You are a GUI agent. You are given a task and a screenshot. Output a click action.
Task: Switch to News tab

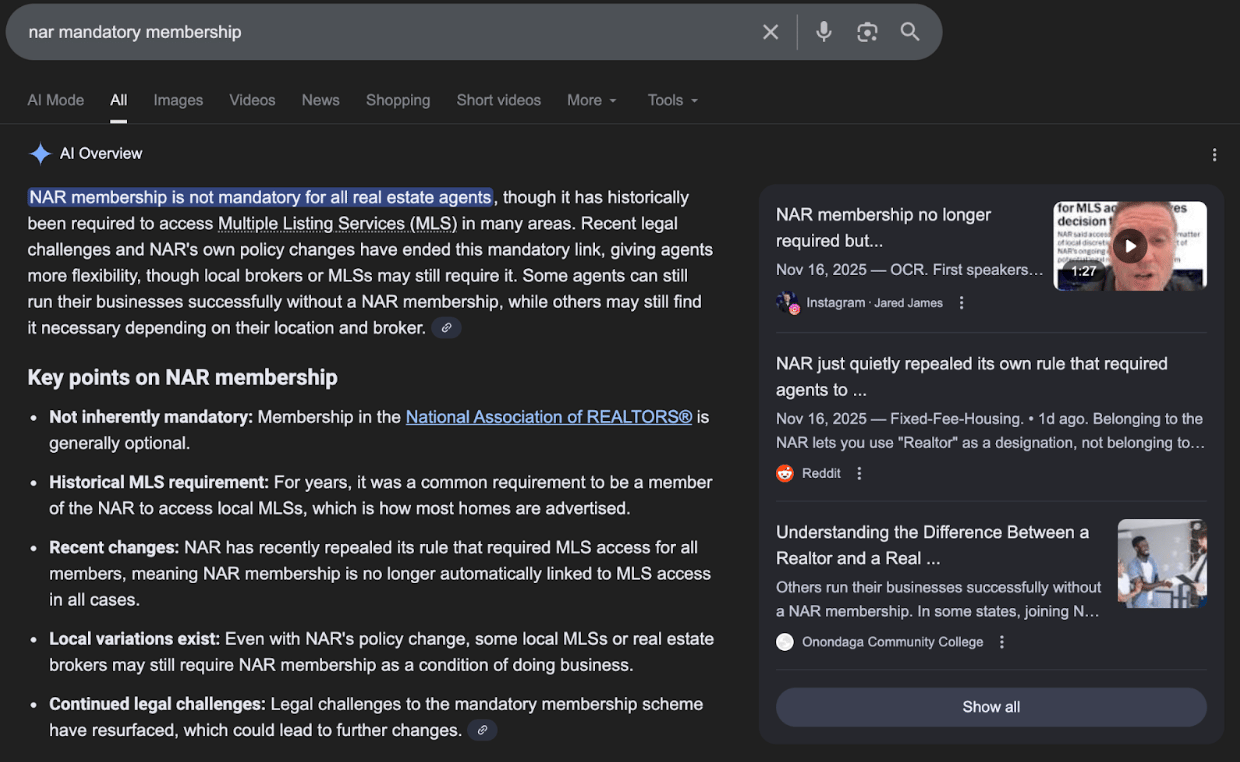321,100
